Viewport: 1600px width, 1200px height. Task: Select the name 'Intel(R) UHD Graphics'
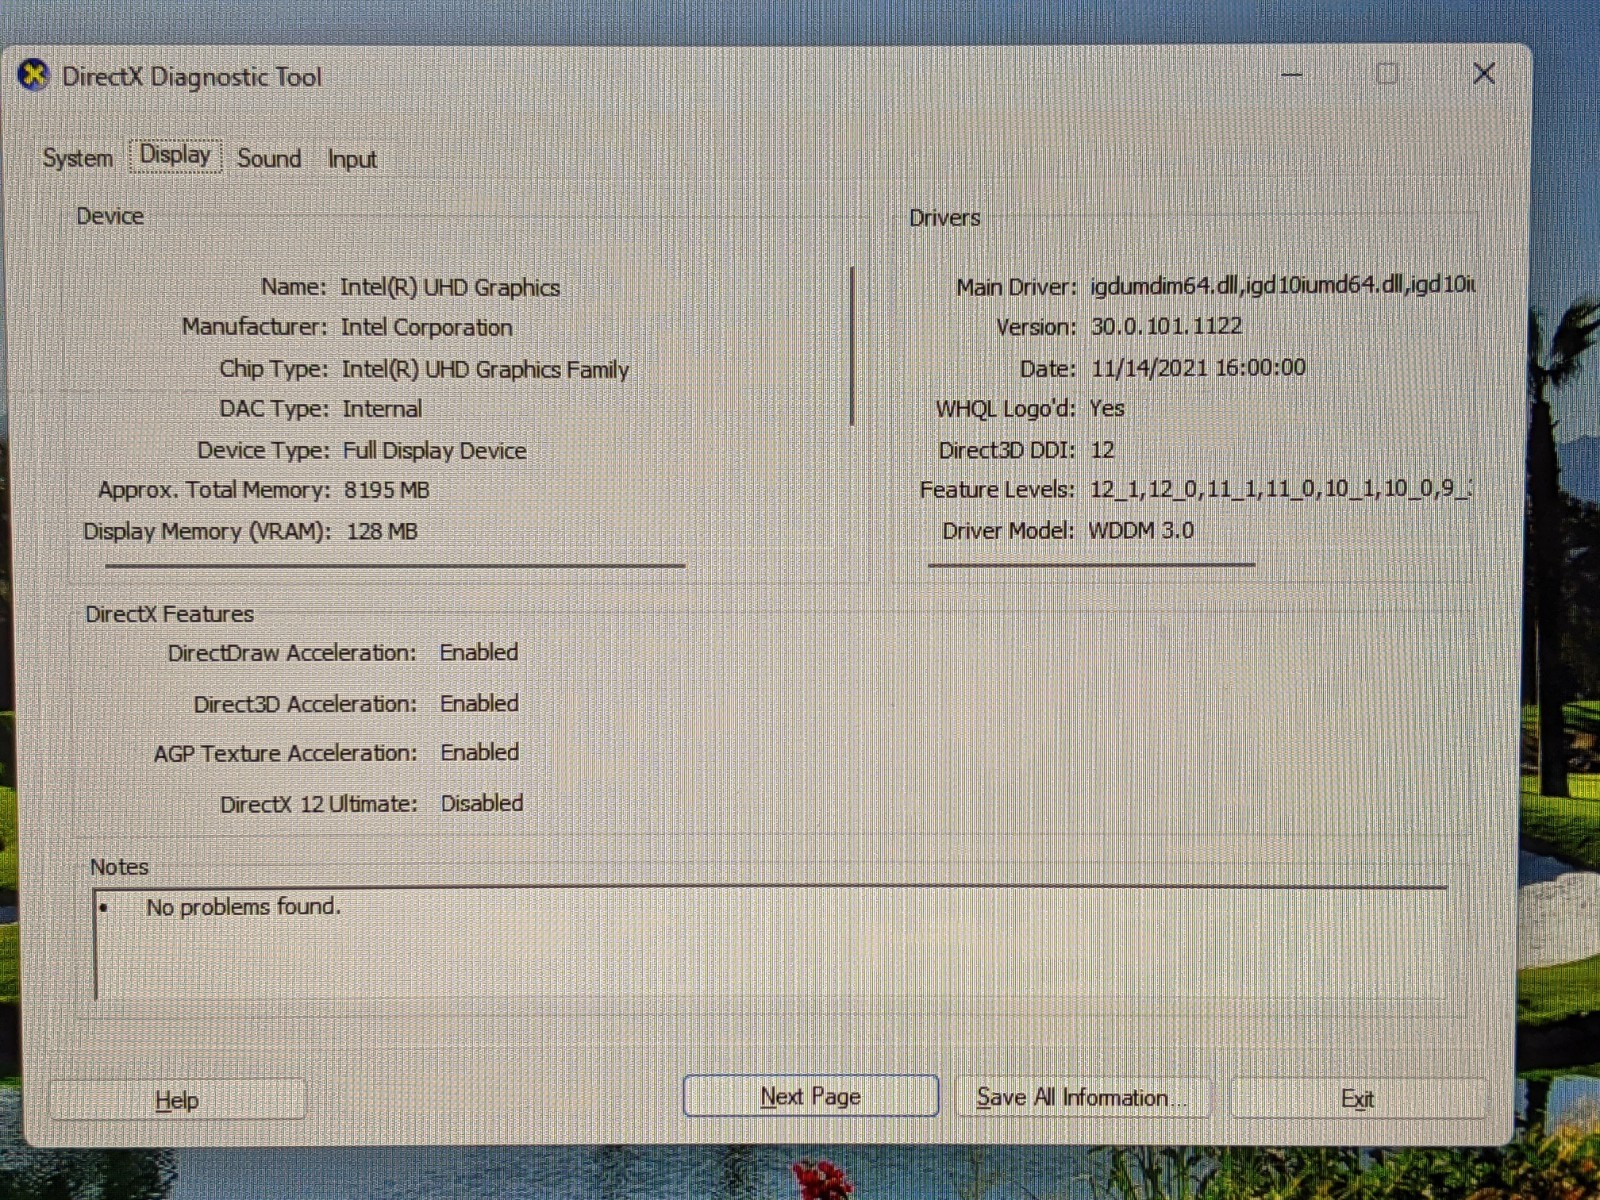[x=450, y=287]
